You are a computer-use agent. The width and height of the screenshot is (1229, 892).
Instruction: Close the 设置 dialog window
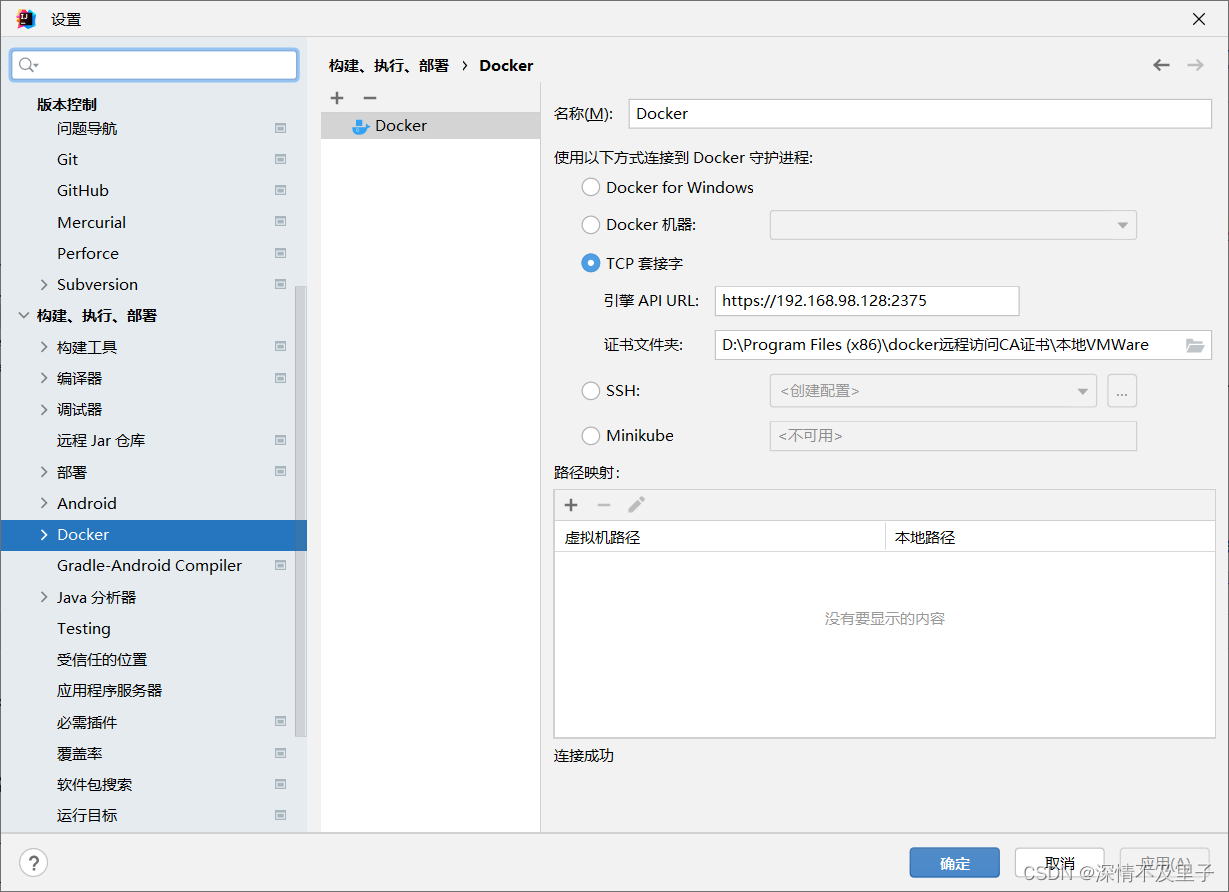click(1199, 19)
